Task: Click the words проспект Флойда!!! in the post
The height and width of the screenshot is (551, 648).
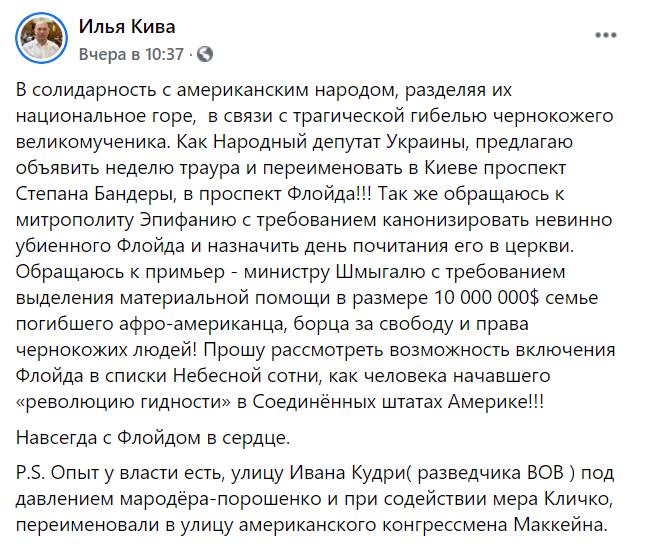Action: (285, 194)
